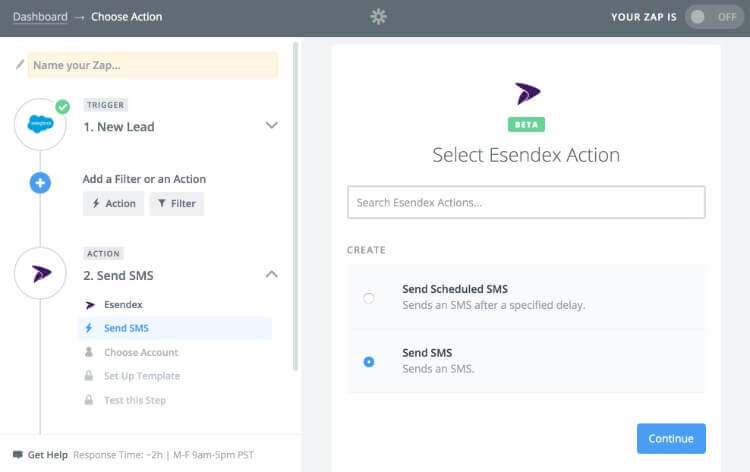Screen dimensions: 750x472
Task: Add a Filter step button
Action: point(176,204)
